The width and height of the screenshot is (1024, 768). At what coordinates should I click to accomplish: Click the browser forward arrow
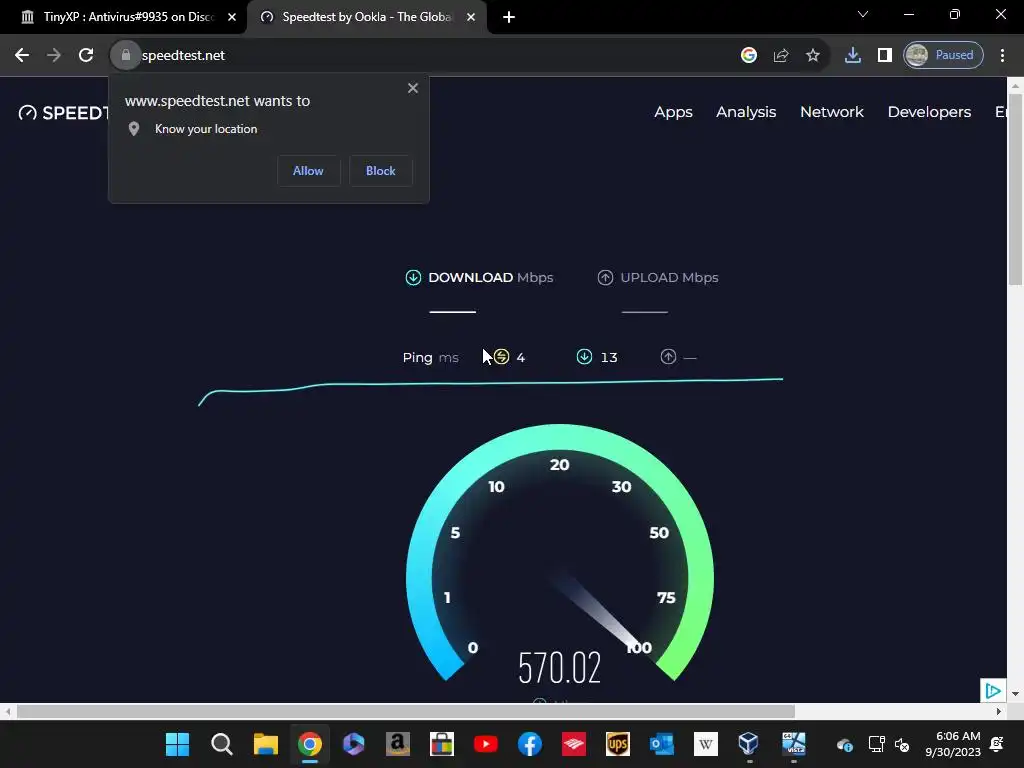tap(54, 56)
